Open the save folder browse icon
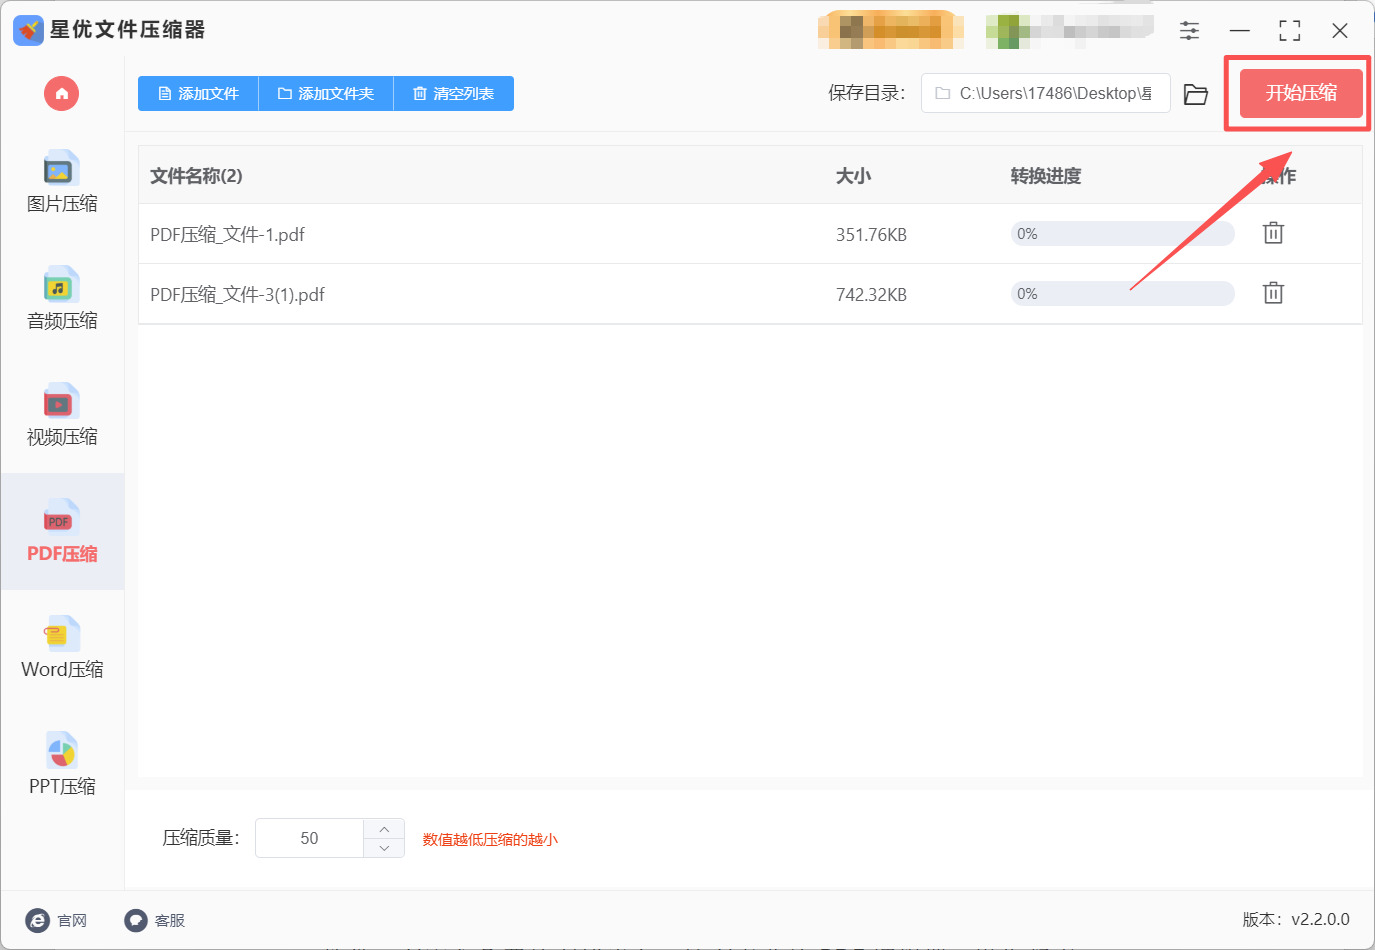 point(1196,94)
